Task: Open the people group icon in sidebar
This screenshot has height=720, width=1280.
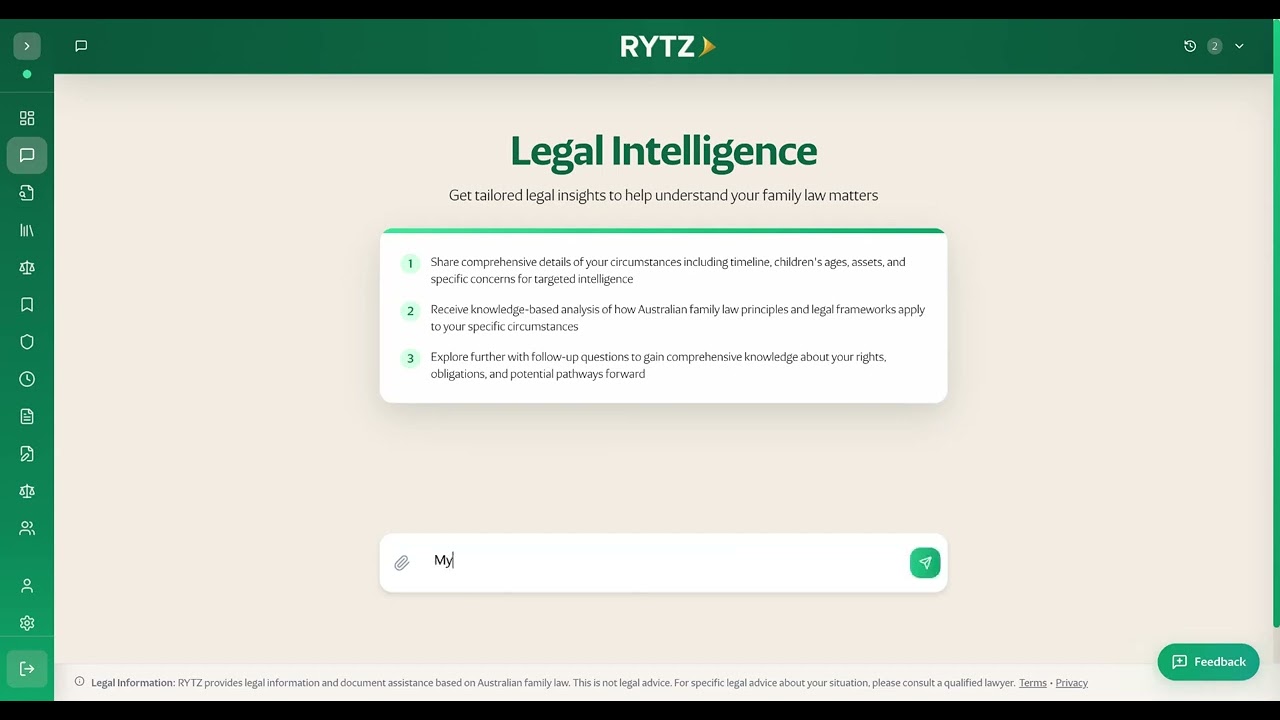Action: pos(27,528)
